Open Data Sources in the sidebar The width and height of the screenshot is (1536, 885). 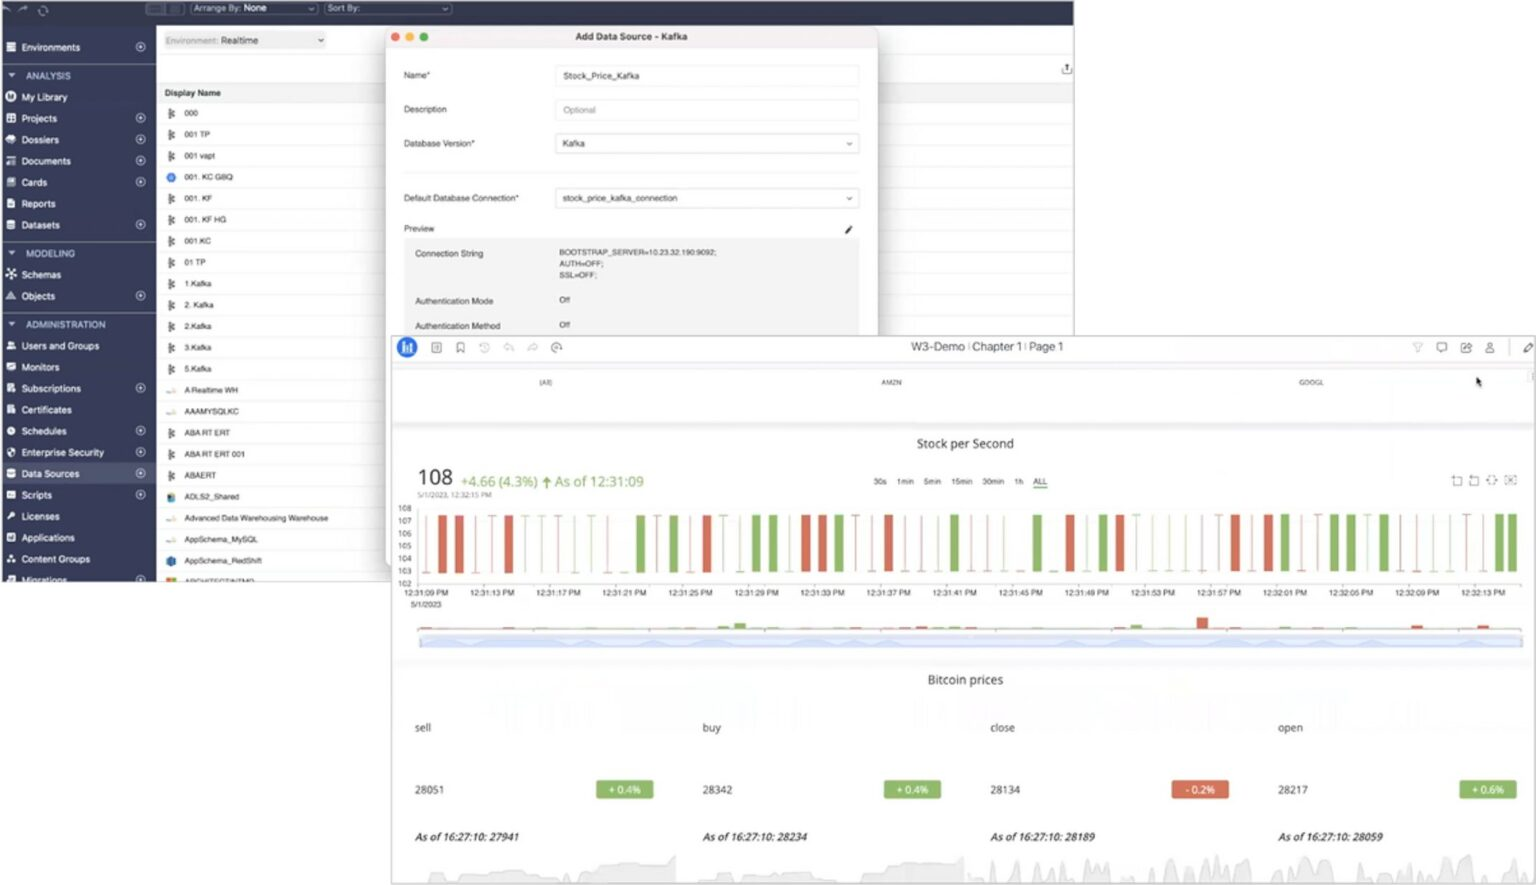click(50, 474)
